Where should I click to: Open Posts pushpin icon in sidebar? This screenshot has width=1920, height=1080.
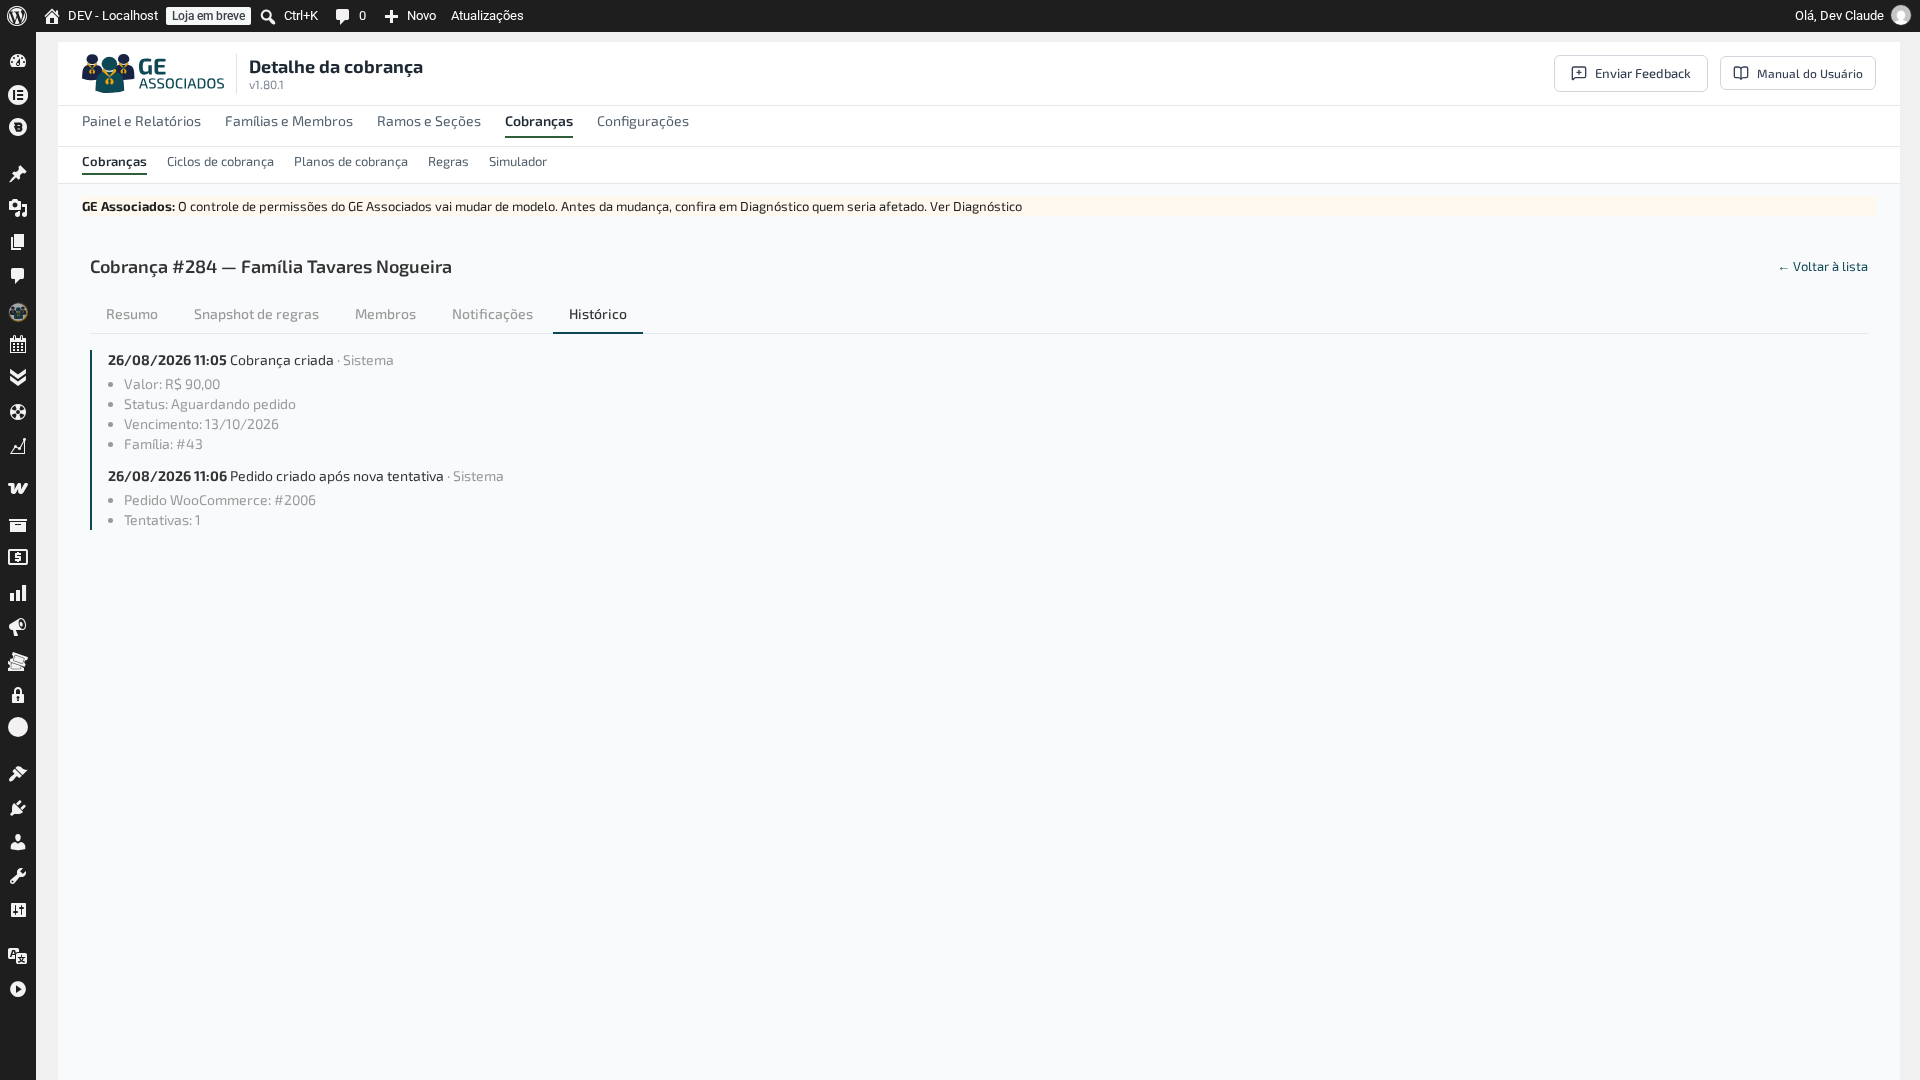(x=18, y=174)
